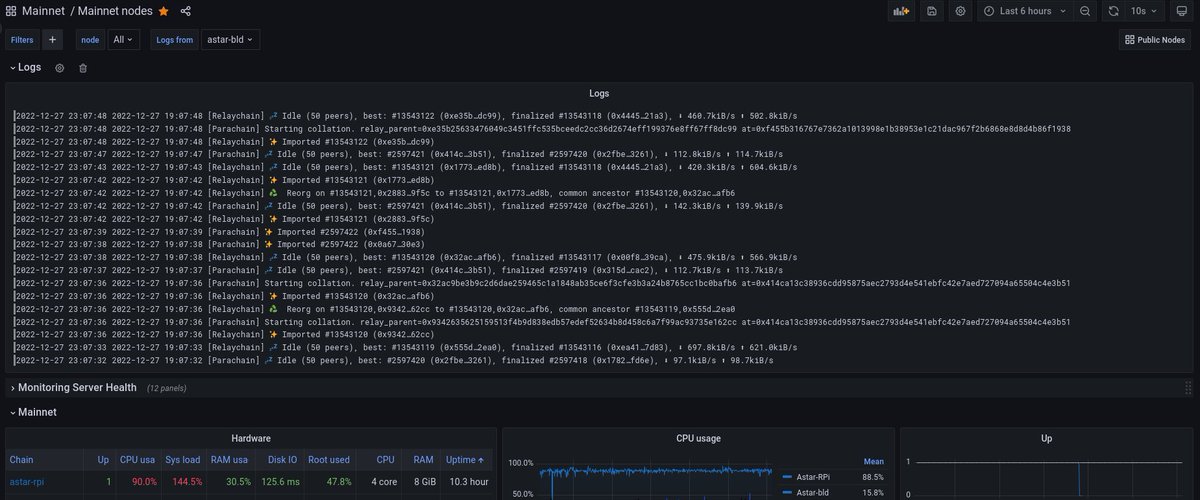The height and width of the screenshot is (500, 1200).
Task: Click the 47.8% Root used cell
Action: pyautogui.click(x=328, y=481)
